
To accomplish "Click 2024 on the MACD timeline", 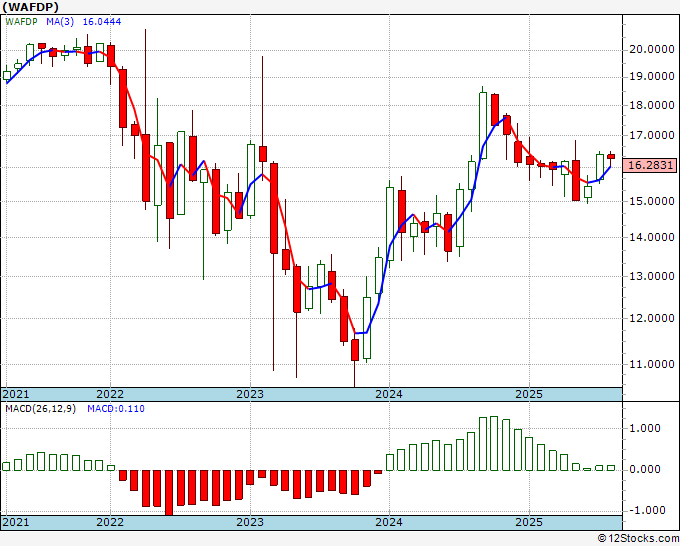I will (389, 522).
